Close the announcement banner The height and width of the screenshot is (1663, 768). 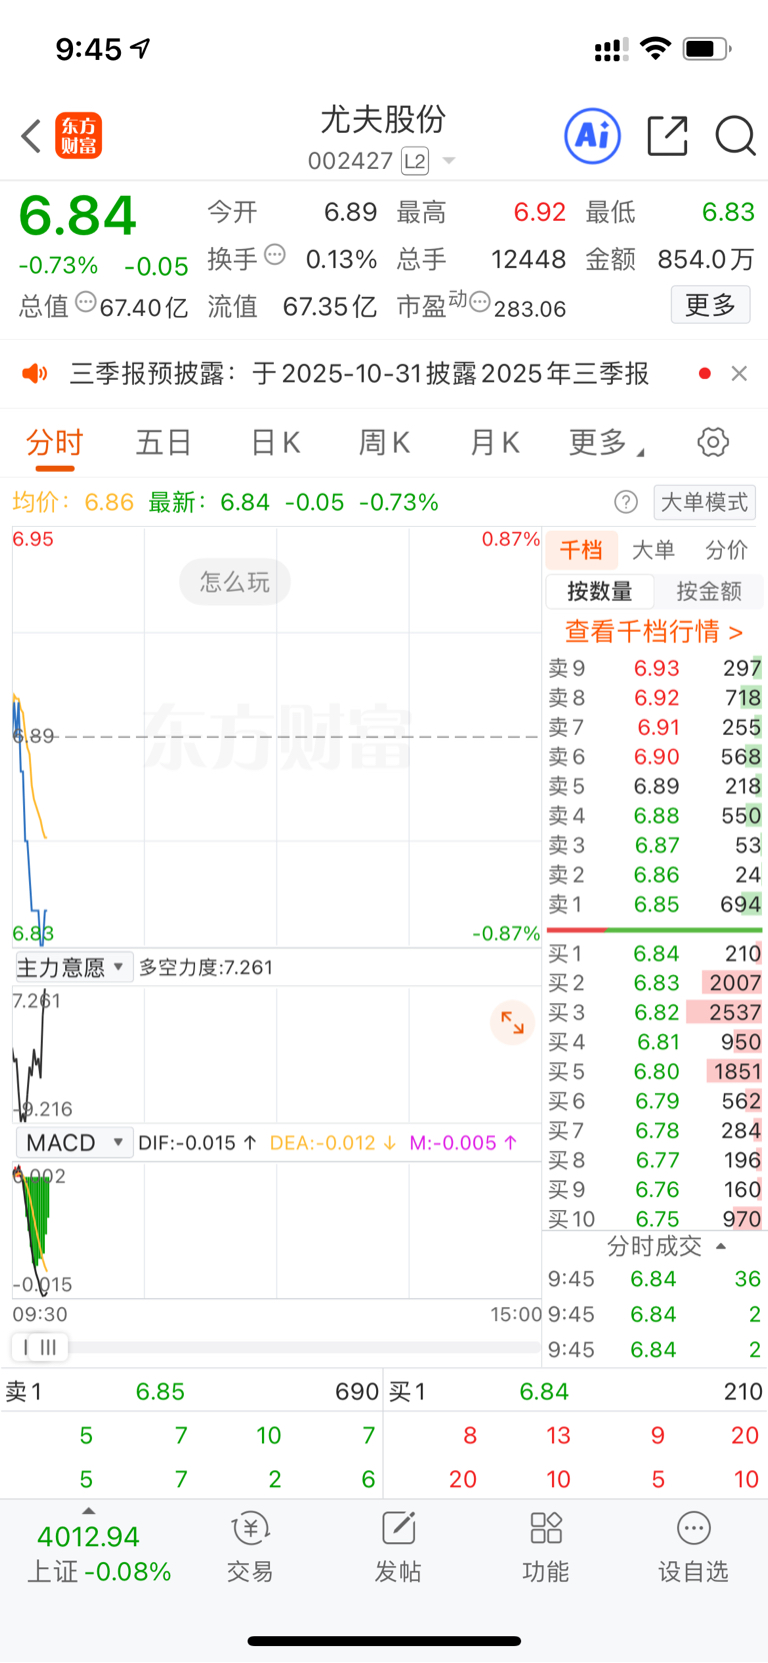[x=739, y=373]
